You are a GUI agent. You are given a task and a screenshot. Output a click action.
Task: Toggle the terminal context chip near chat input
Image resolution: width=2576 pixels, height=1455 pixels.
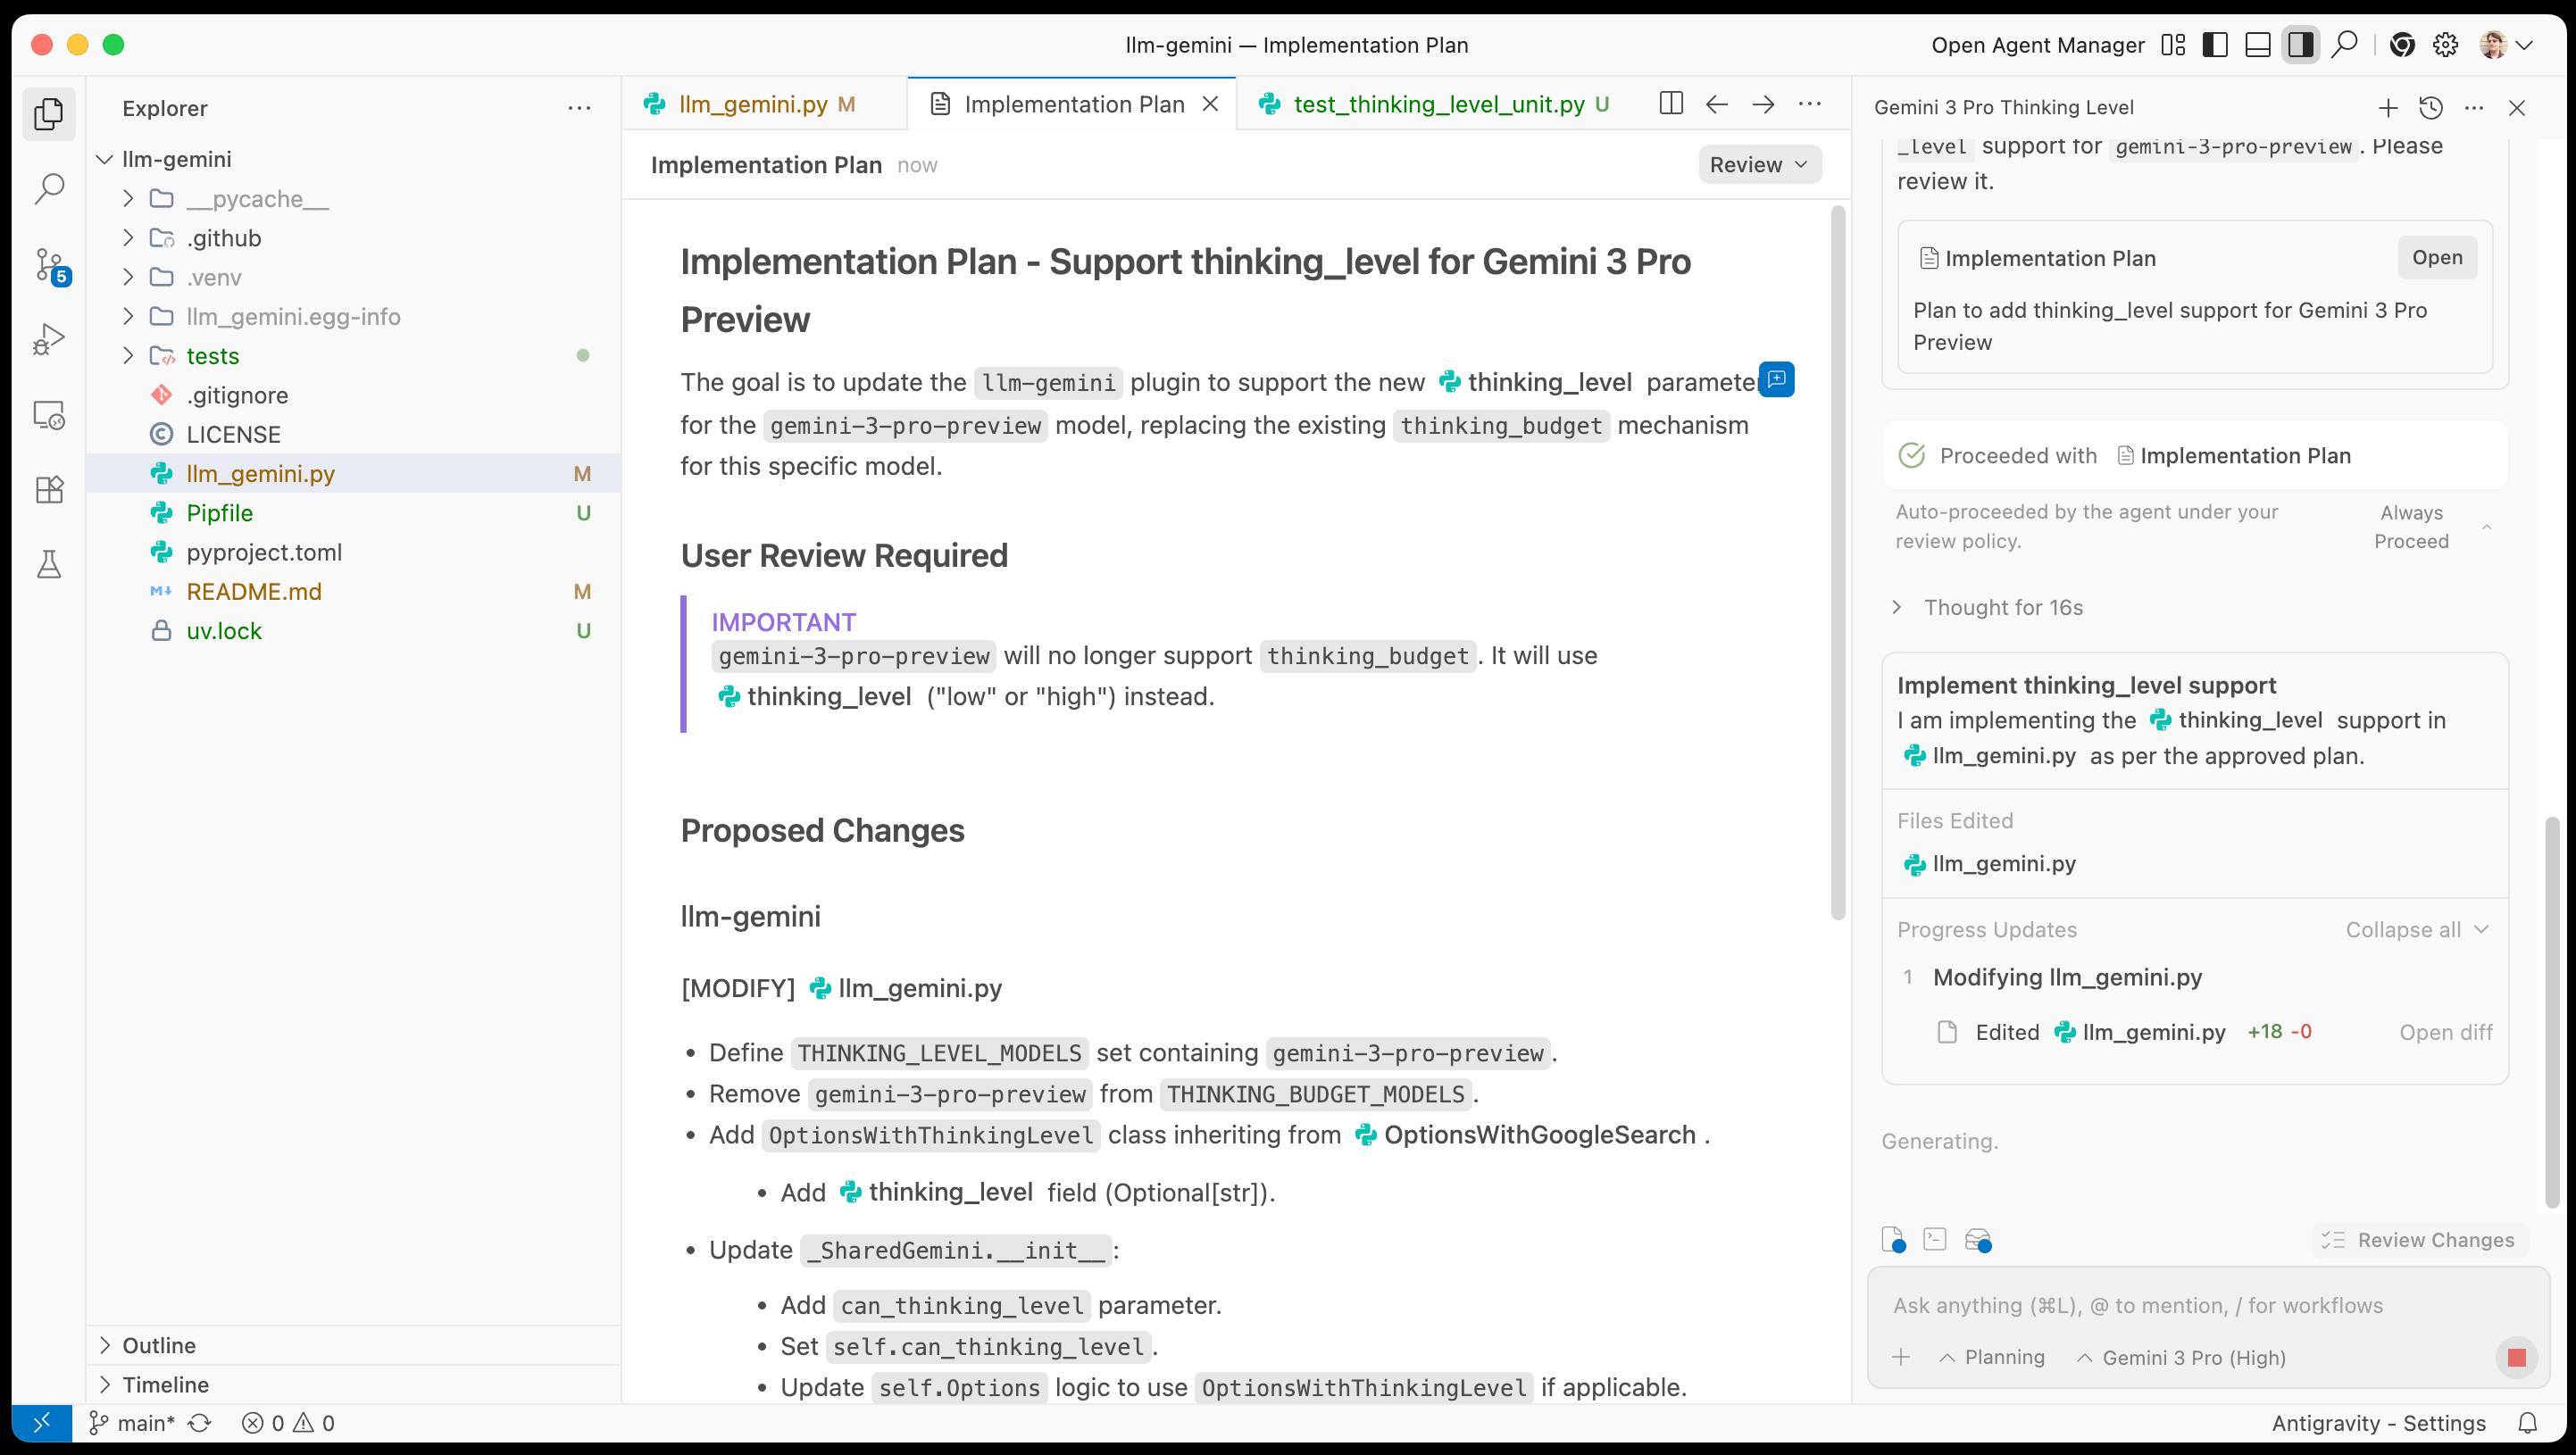pyautogui.click(x=1936, y=1240)
